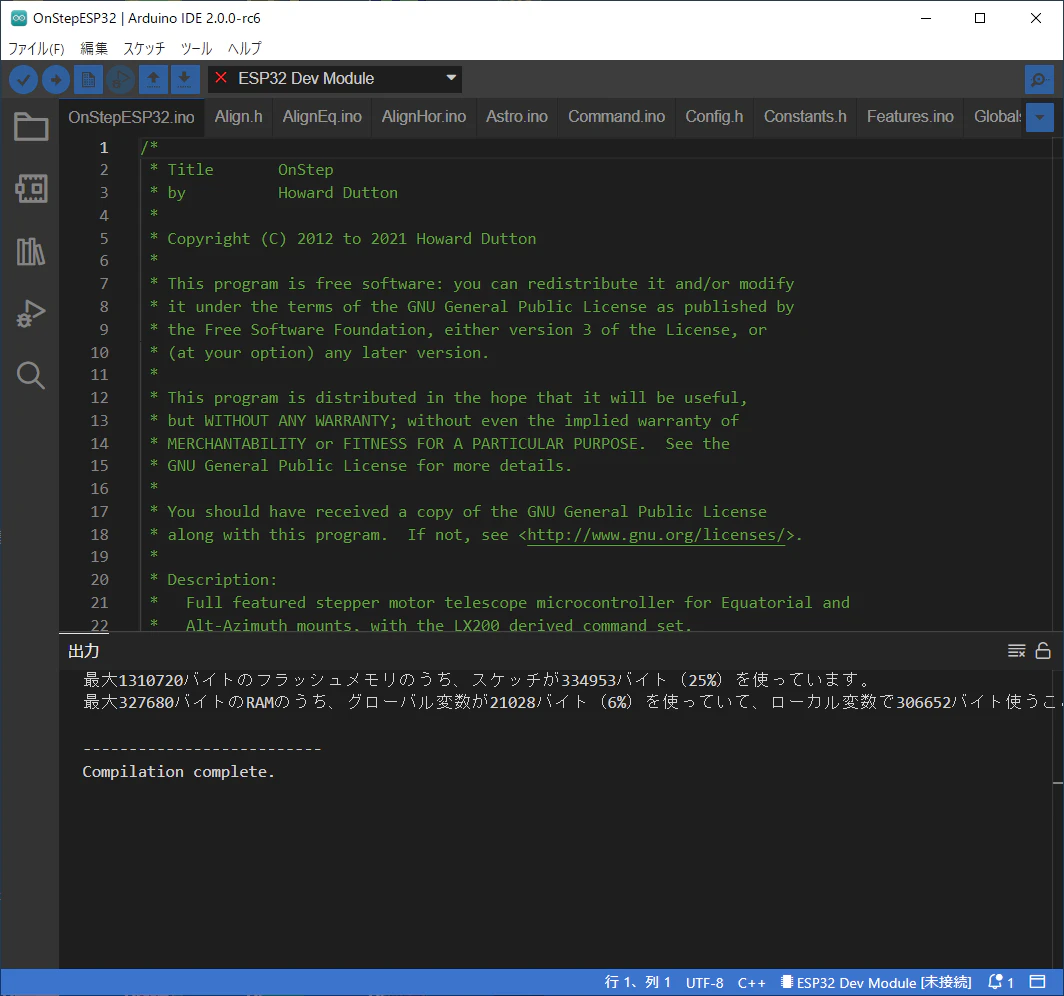Click the 'Howard Dutton' text on line 3

click(x=338, y=193)
